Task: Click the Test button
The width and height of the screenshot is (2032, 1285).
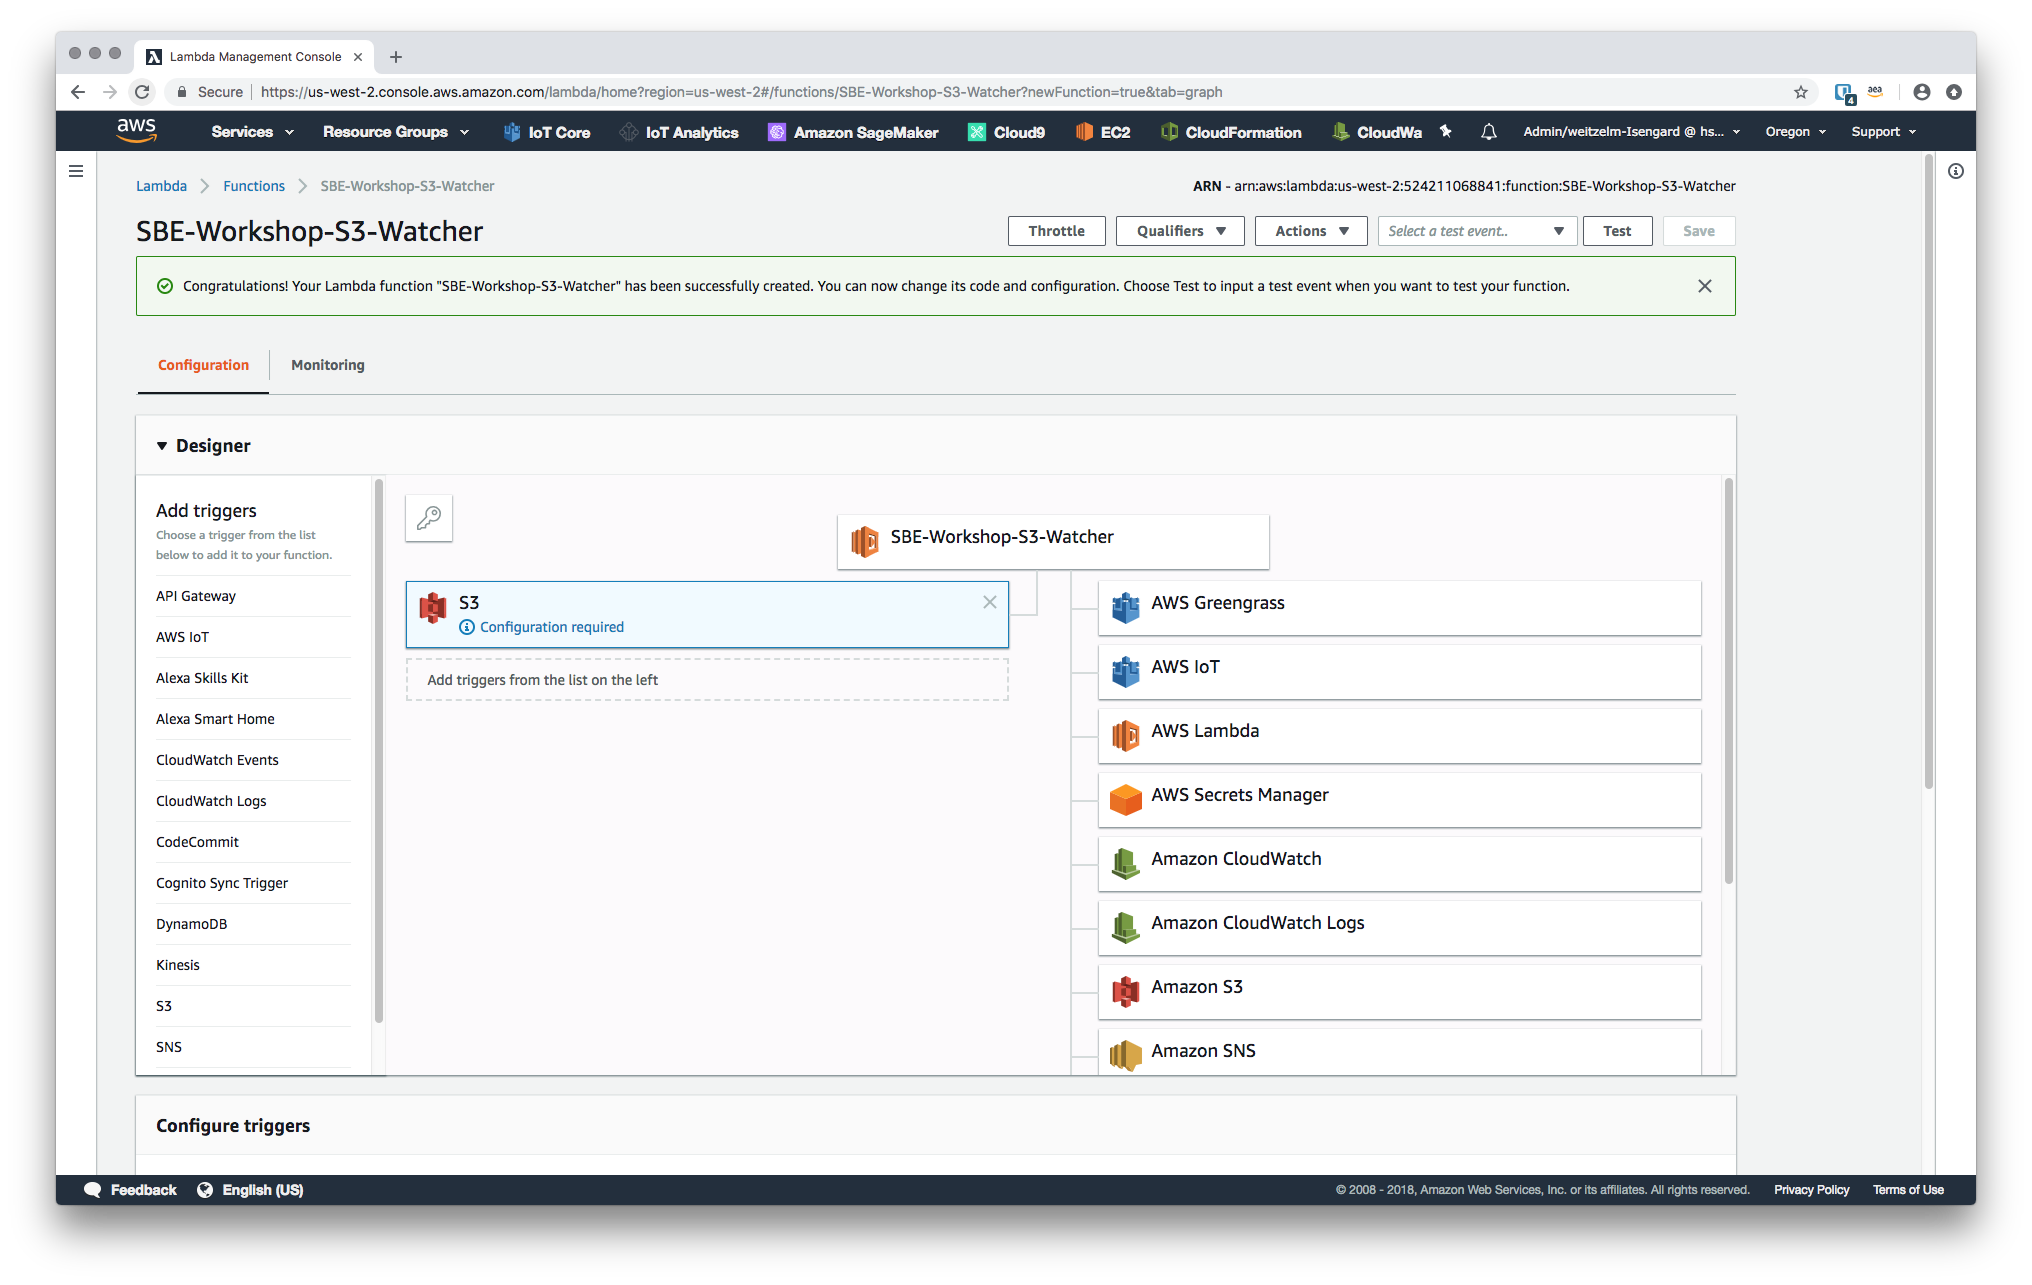Action: 1617,231
